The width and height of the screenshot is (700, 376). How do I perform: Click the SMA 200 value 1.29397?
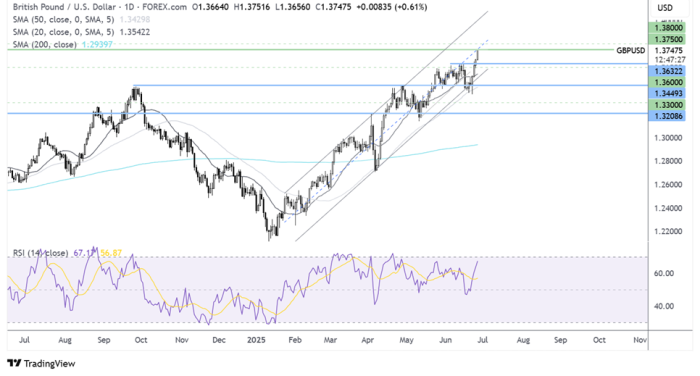pos(97,45)
